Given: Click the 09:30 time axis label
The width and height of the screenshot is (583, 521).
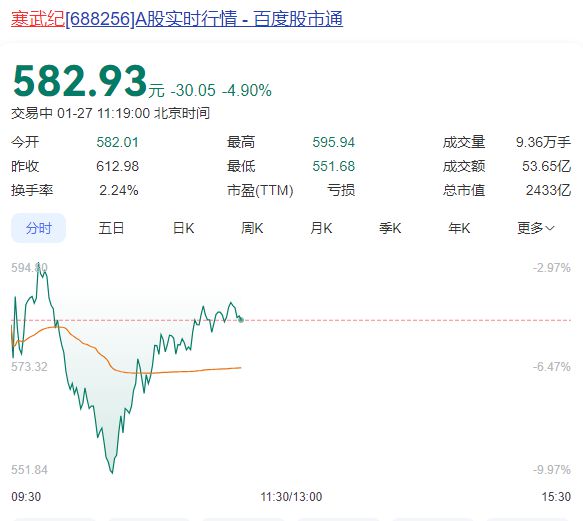Looking at the screenshot, I should click(26, 496).
